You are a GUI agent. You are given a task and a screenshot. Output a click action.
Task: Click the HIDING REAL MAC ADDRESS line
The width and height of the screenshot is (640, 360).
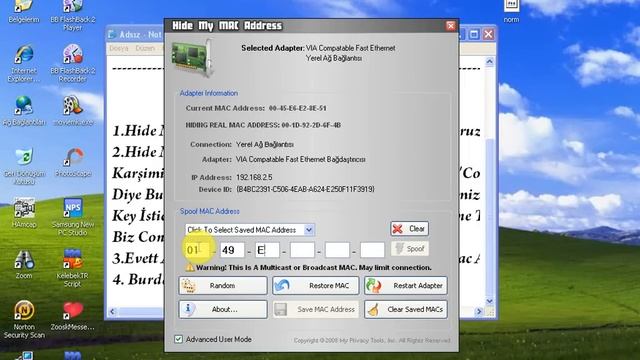[263, 125]
